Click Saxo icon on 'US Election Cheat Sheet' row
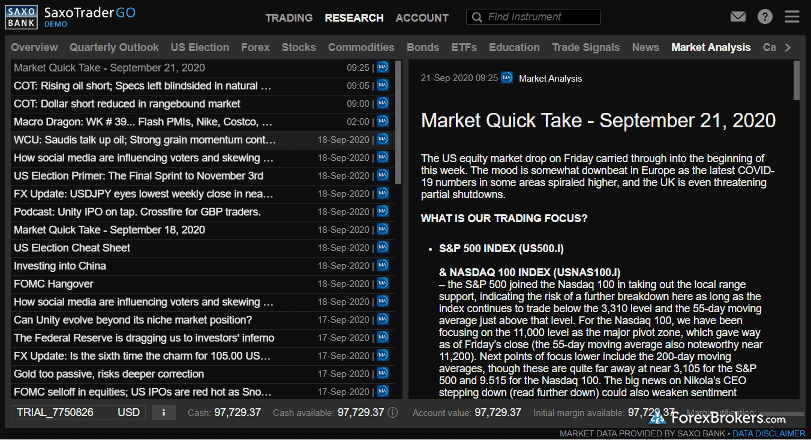Image resolution: width=811 pixels, height=440 pixels. pyautogui.click(x=383, y=247)
